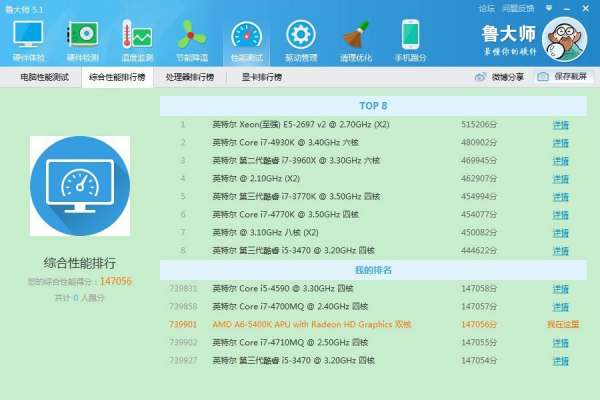Open the 硬件检测 hardware detection icon

83,34
